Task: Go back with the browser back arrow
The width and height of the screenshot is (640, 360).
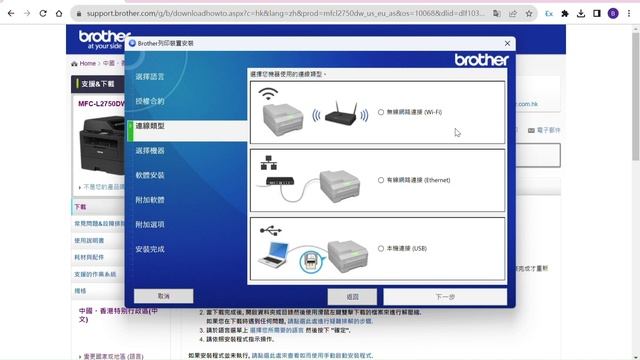Action: click(11, 13)
